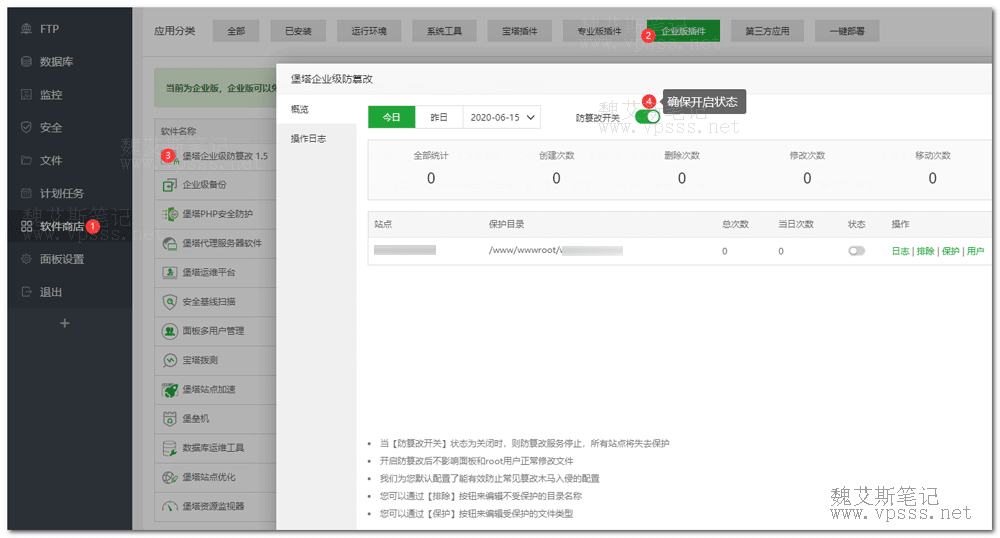Click the 安全基线扫描 shield icon

pyautogui.click(x=170, y=302)
